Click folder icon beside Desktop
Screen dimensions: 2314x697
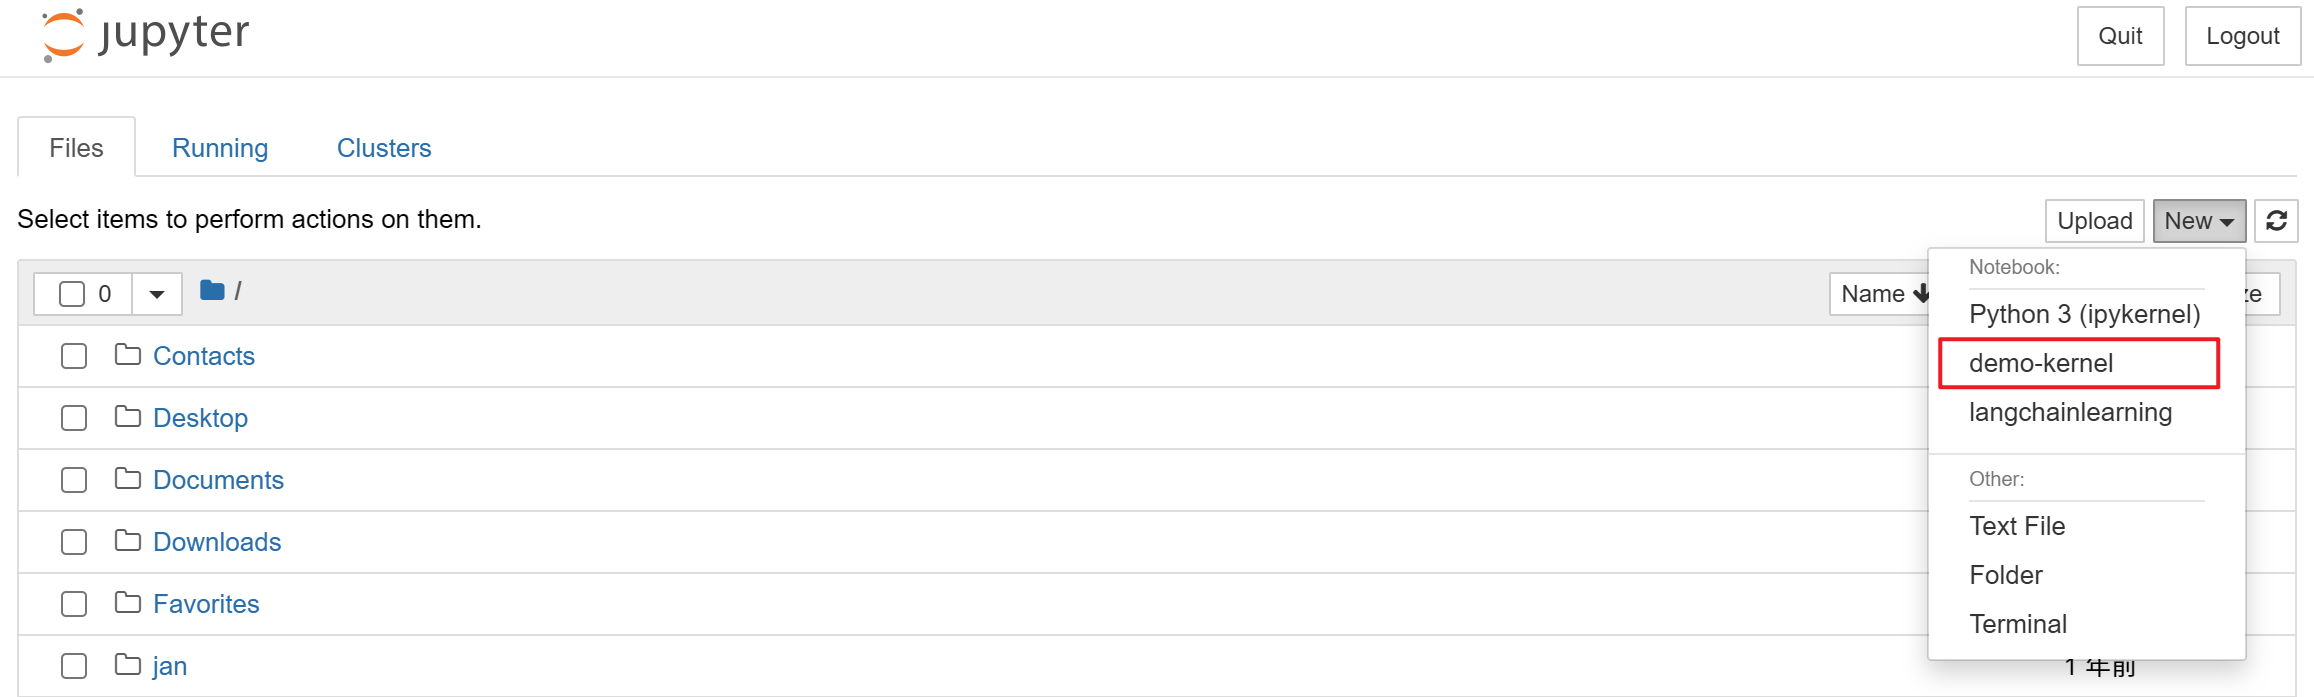pyautogui.click(x=128, y=417)
